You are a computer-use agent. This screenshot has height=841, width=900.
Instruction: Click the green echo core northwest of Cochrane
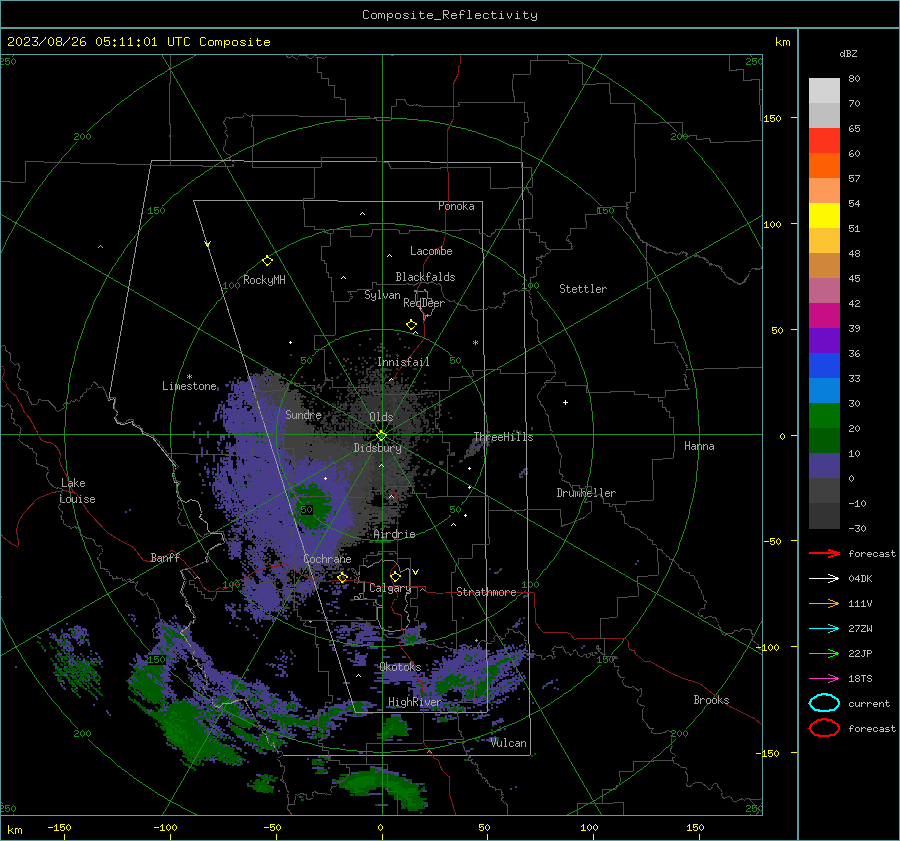pyautogui.click(x=312, y=505)
